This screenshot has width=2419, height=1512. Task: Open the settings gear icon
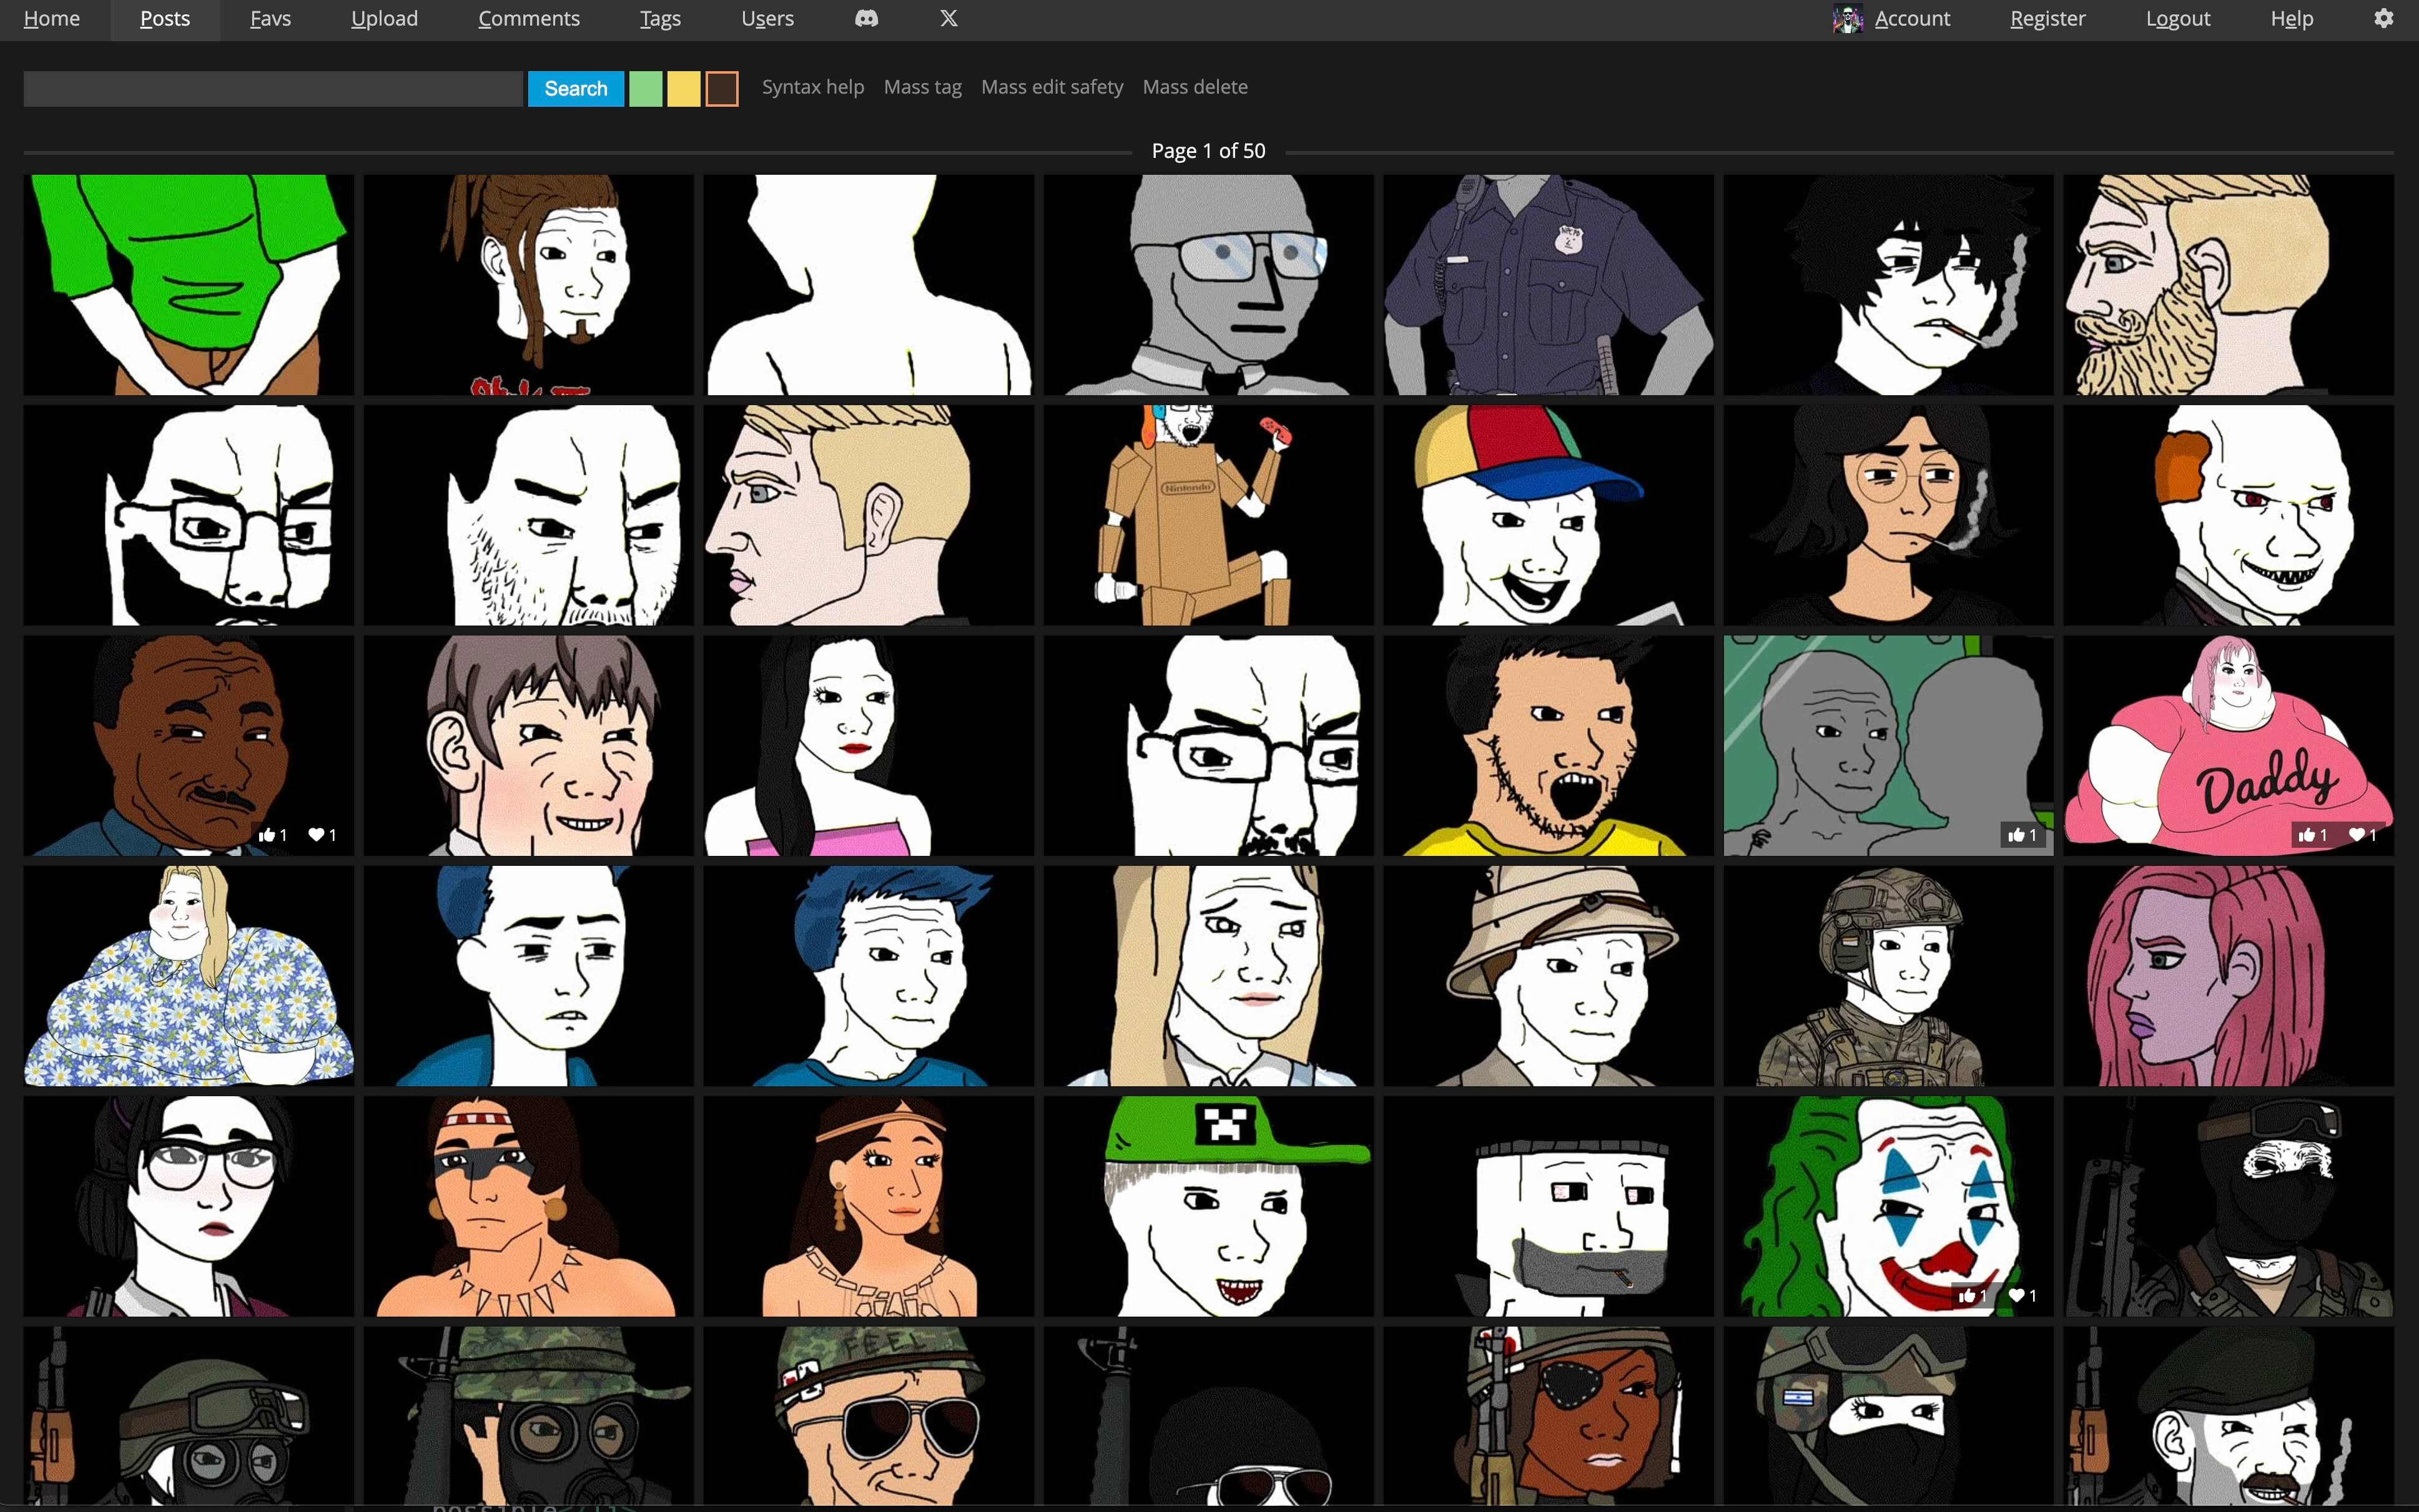(x=2383, y=18)
